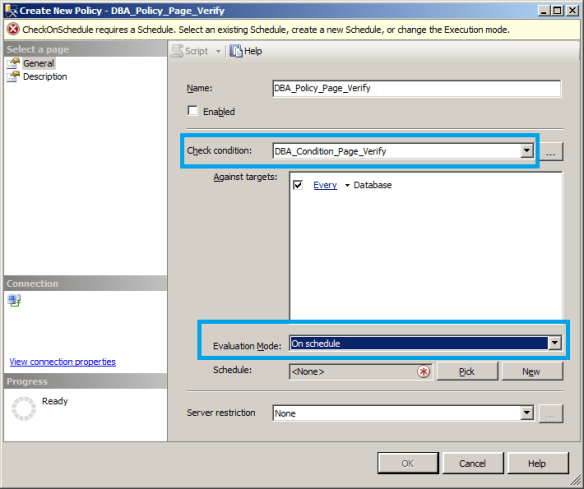584x489 pixels.
Task: Click the progress spinner icon
Action: click(x=24, y=408)
